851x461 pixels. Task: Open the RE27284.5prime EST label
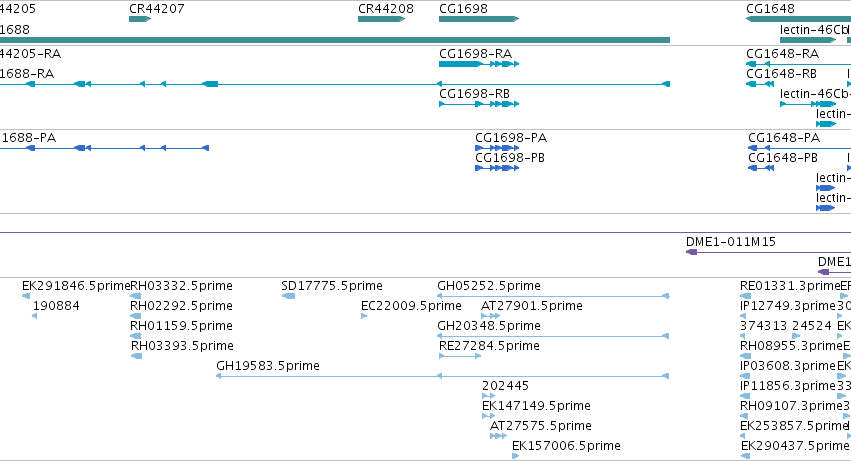(x=489, y=346)
